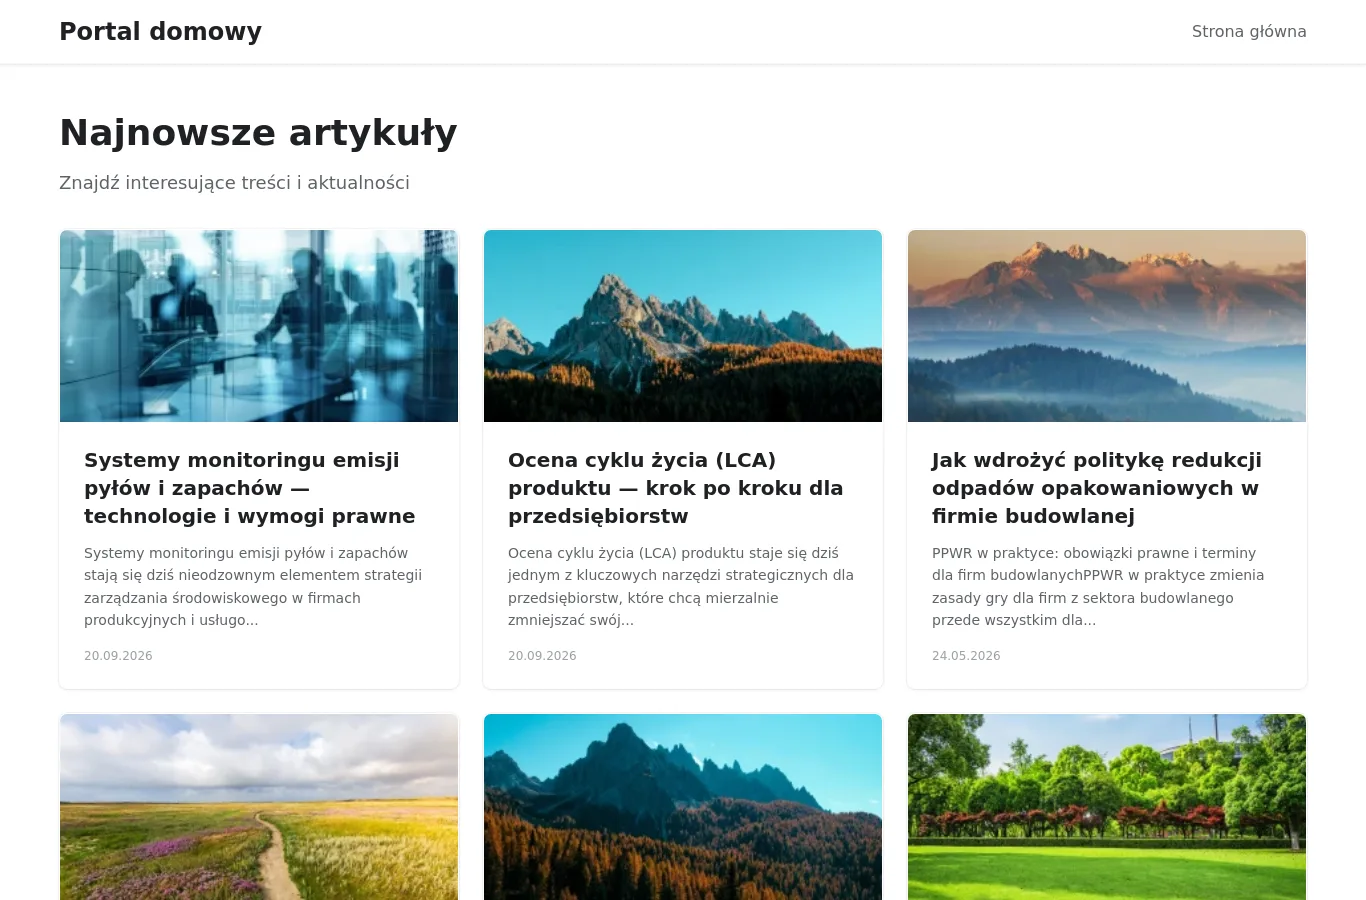Go to Strona główna in navigation
Viewport: 1366px width, 900px height.
1249,31
